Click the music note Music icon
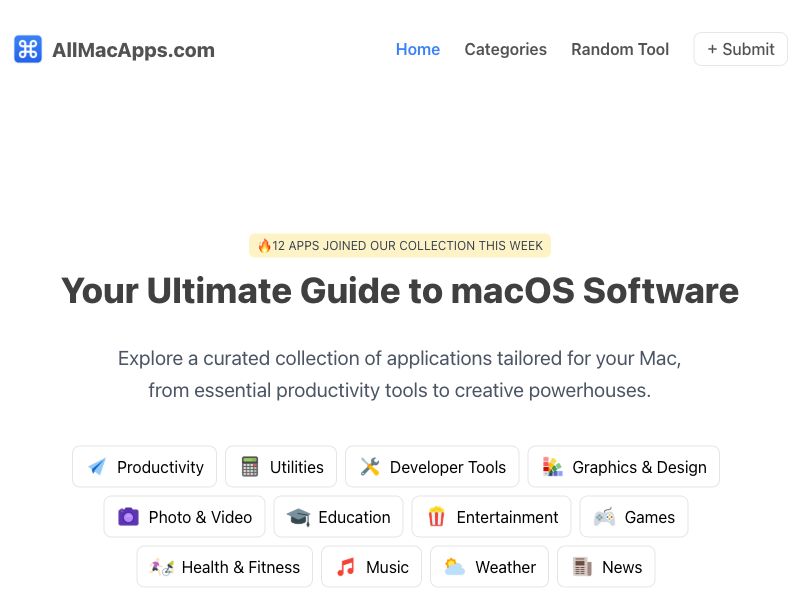This screenshot has width=800, height=600. (345, 566)
